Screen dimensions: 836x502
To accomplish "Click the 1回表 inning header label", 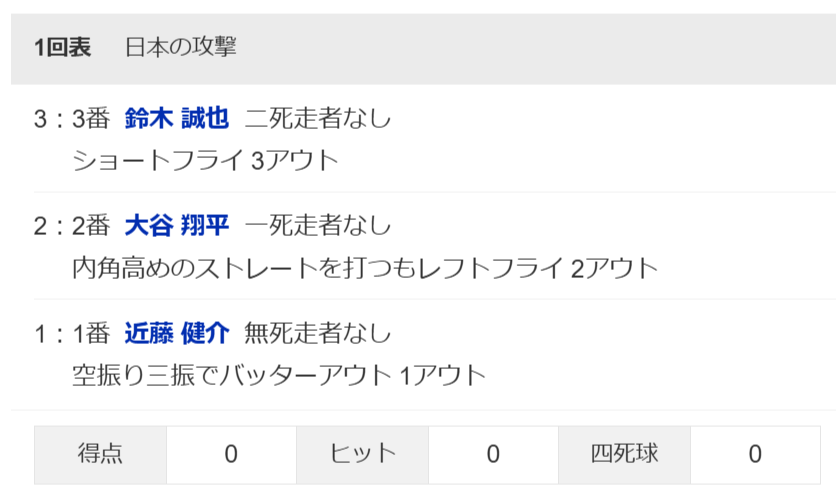I will tap(62, 47).
